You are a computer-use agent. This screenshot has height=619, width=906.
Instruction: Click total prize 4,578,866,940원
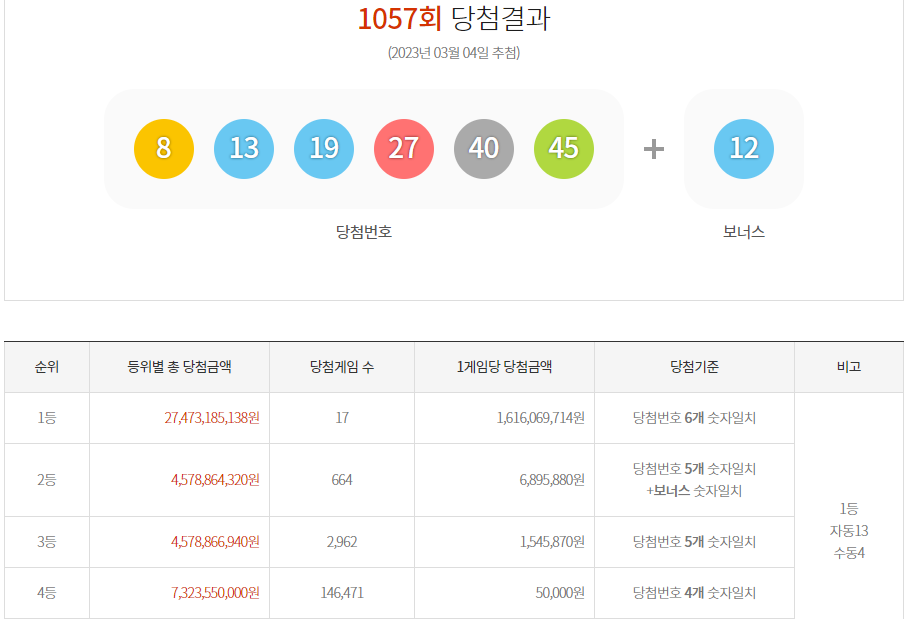216,542
